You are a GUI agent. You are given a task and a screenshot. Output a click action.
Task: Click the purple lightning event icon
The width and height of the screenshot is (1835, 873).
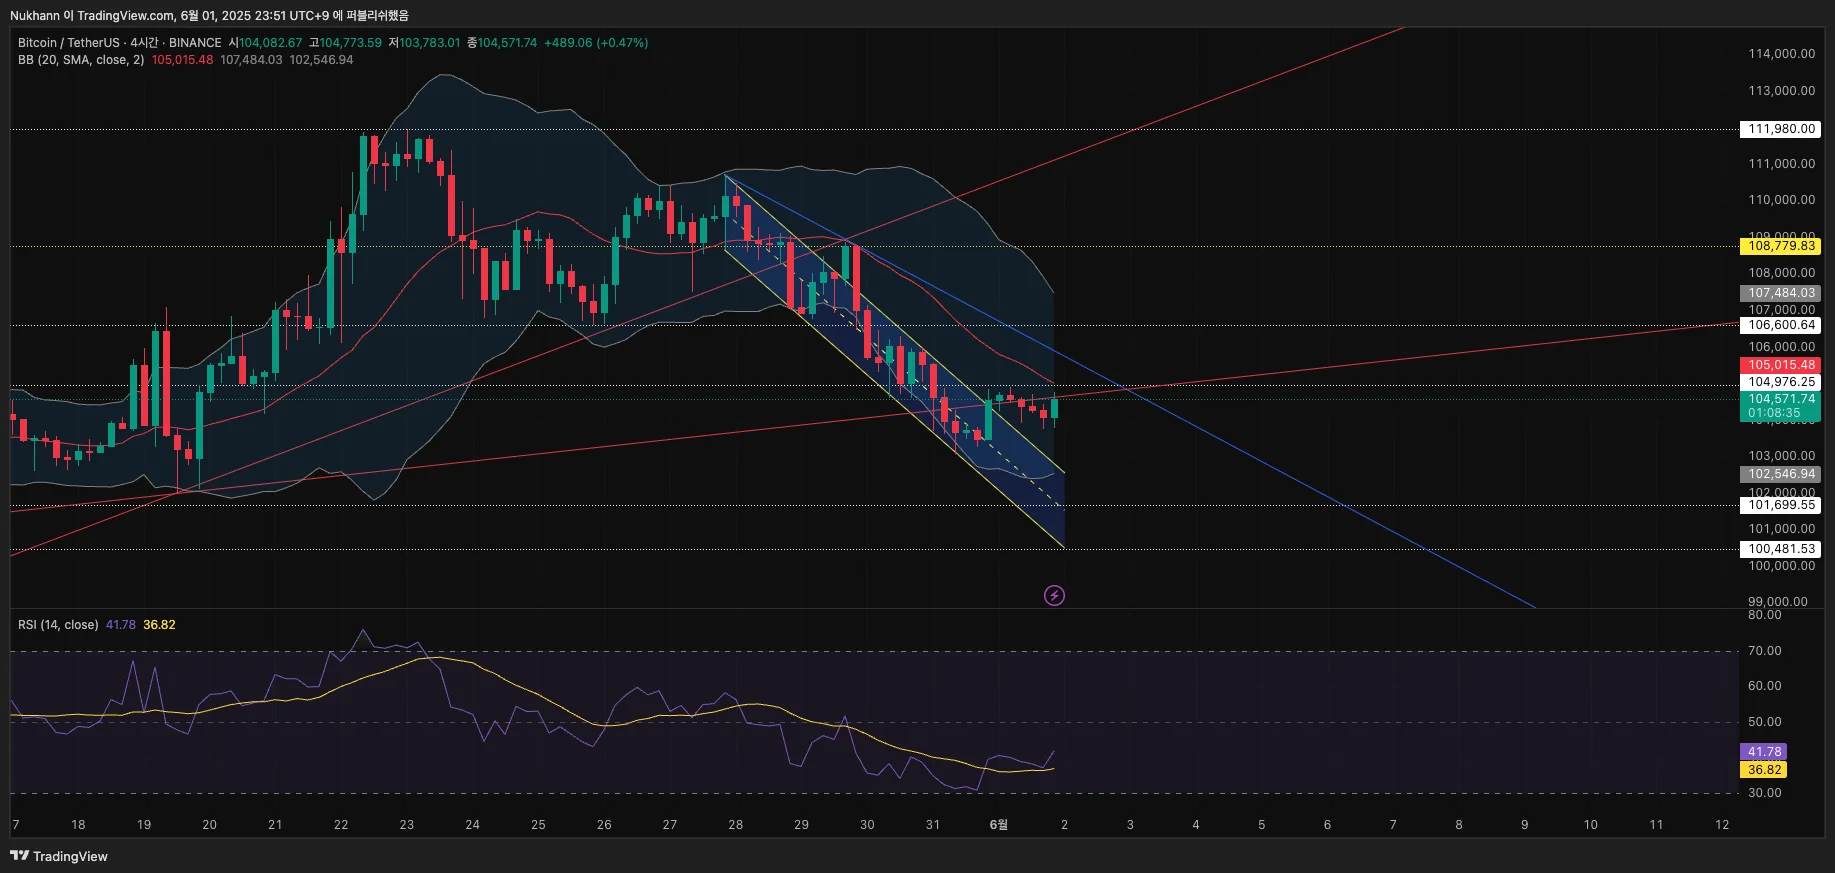1054,596
